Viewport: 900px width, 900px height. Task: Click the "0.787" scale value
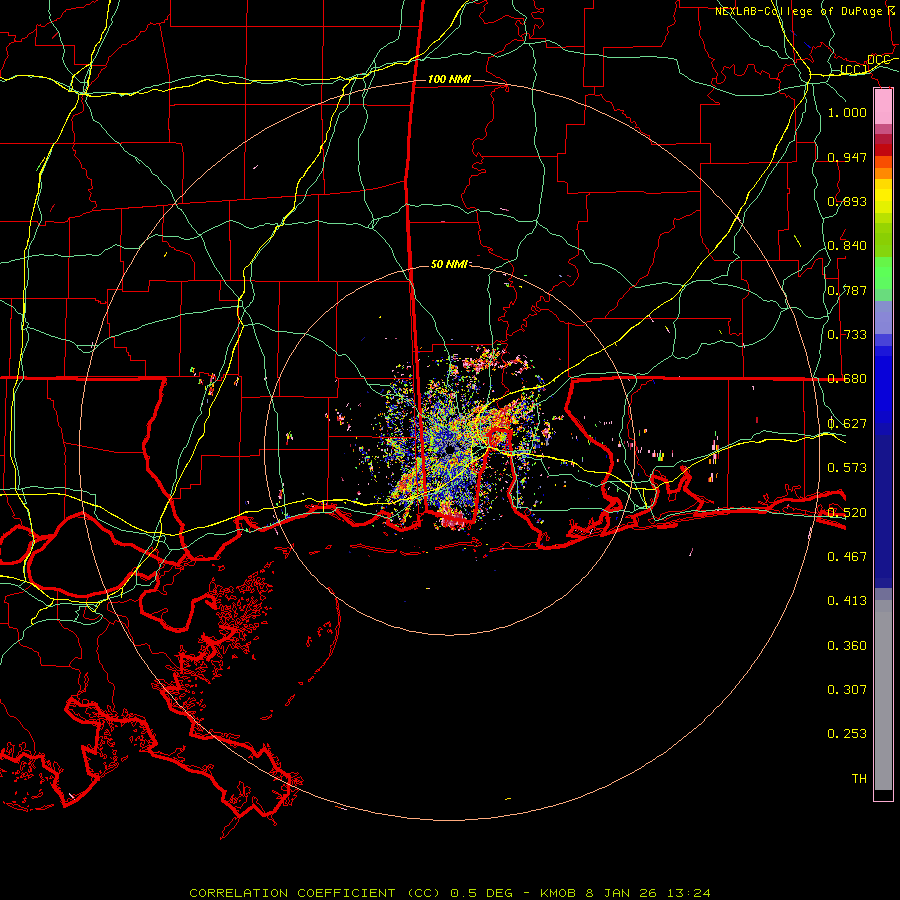pos(847,290)
